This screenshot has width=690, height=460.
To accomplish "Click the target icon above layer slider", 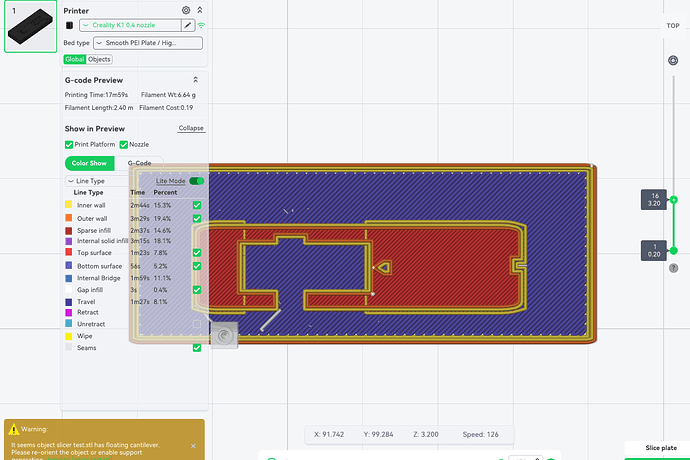I will click(673, 61).
